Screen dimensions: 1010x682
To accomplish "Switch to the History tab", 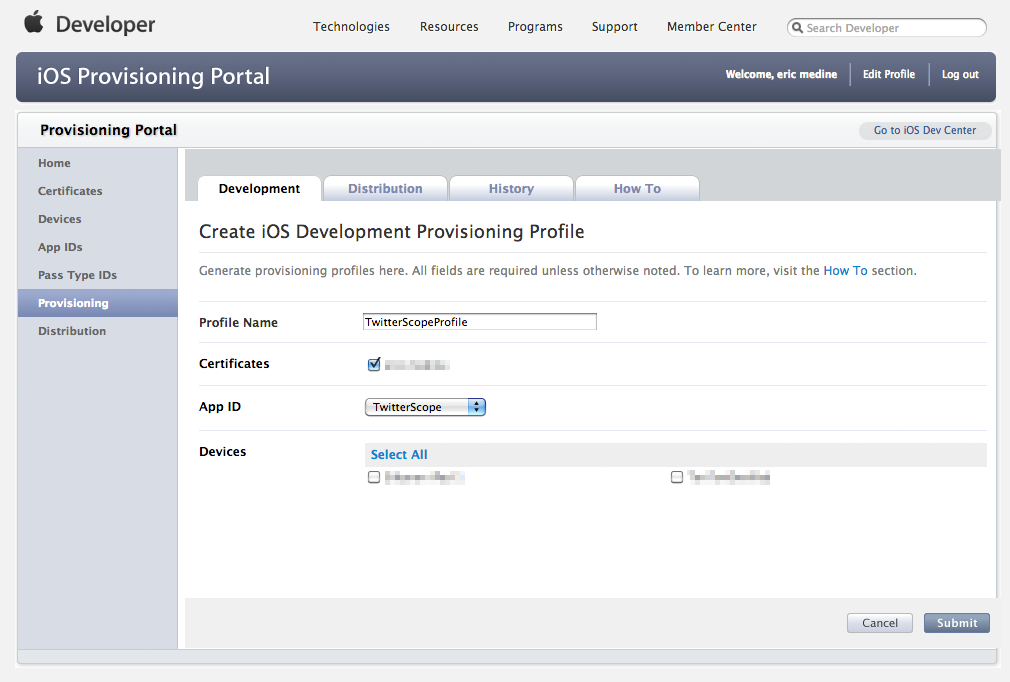I will 511,189.
